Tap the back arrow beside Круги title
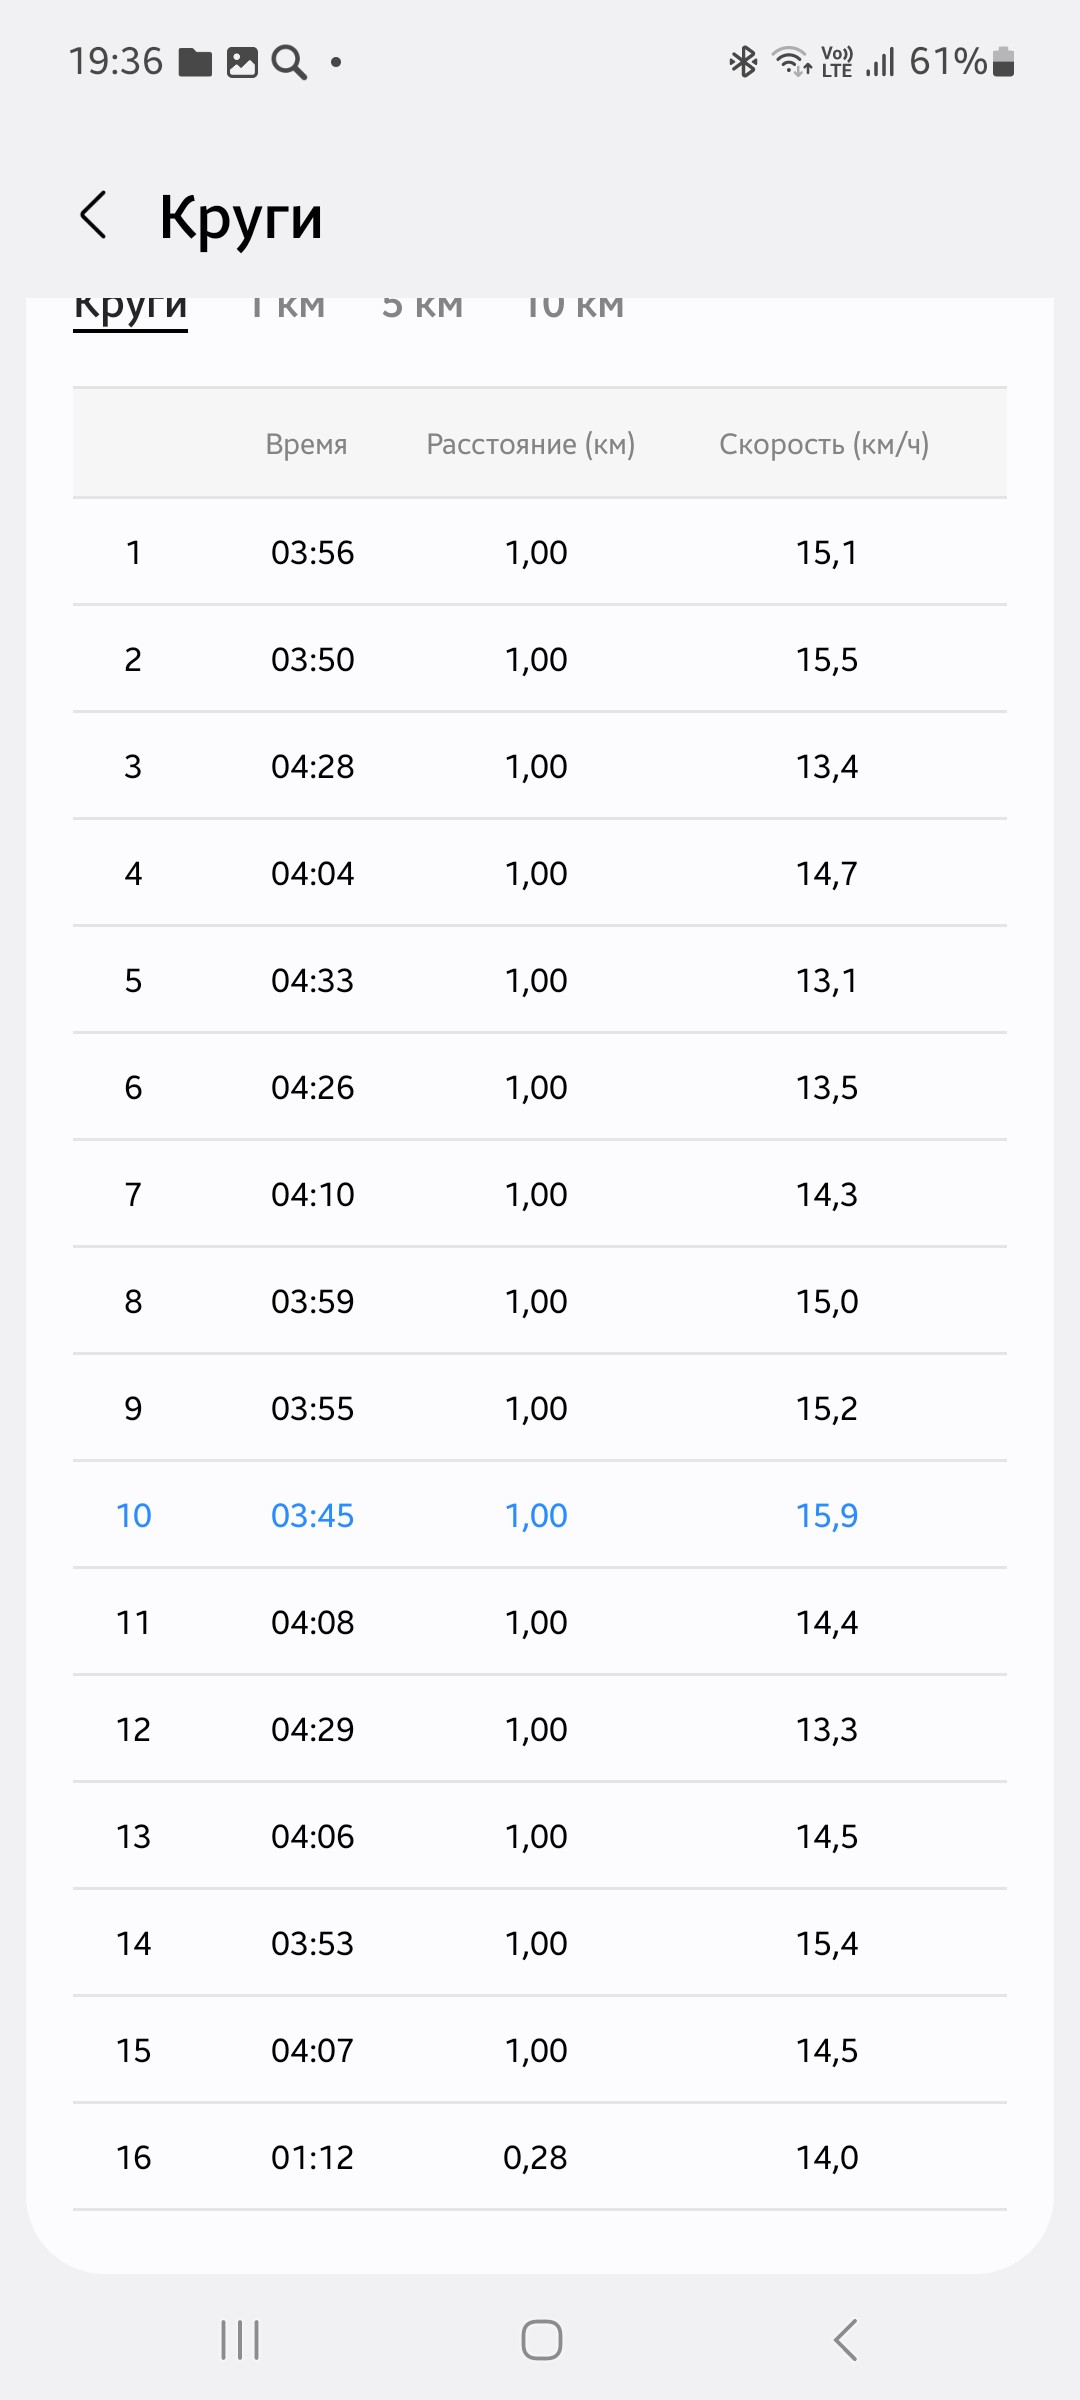The height and width of the screenshot is (2400, 1080). coord(93,215)
